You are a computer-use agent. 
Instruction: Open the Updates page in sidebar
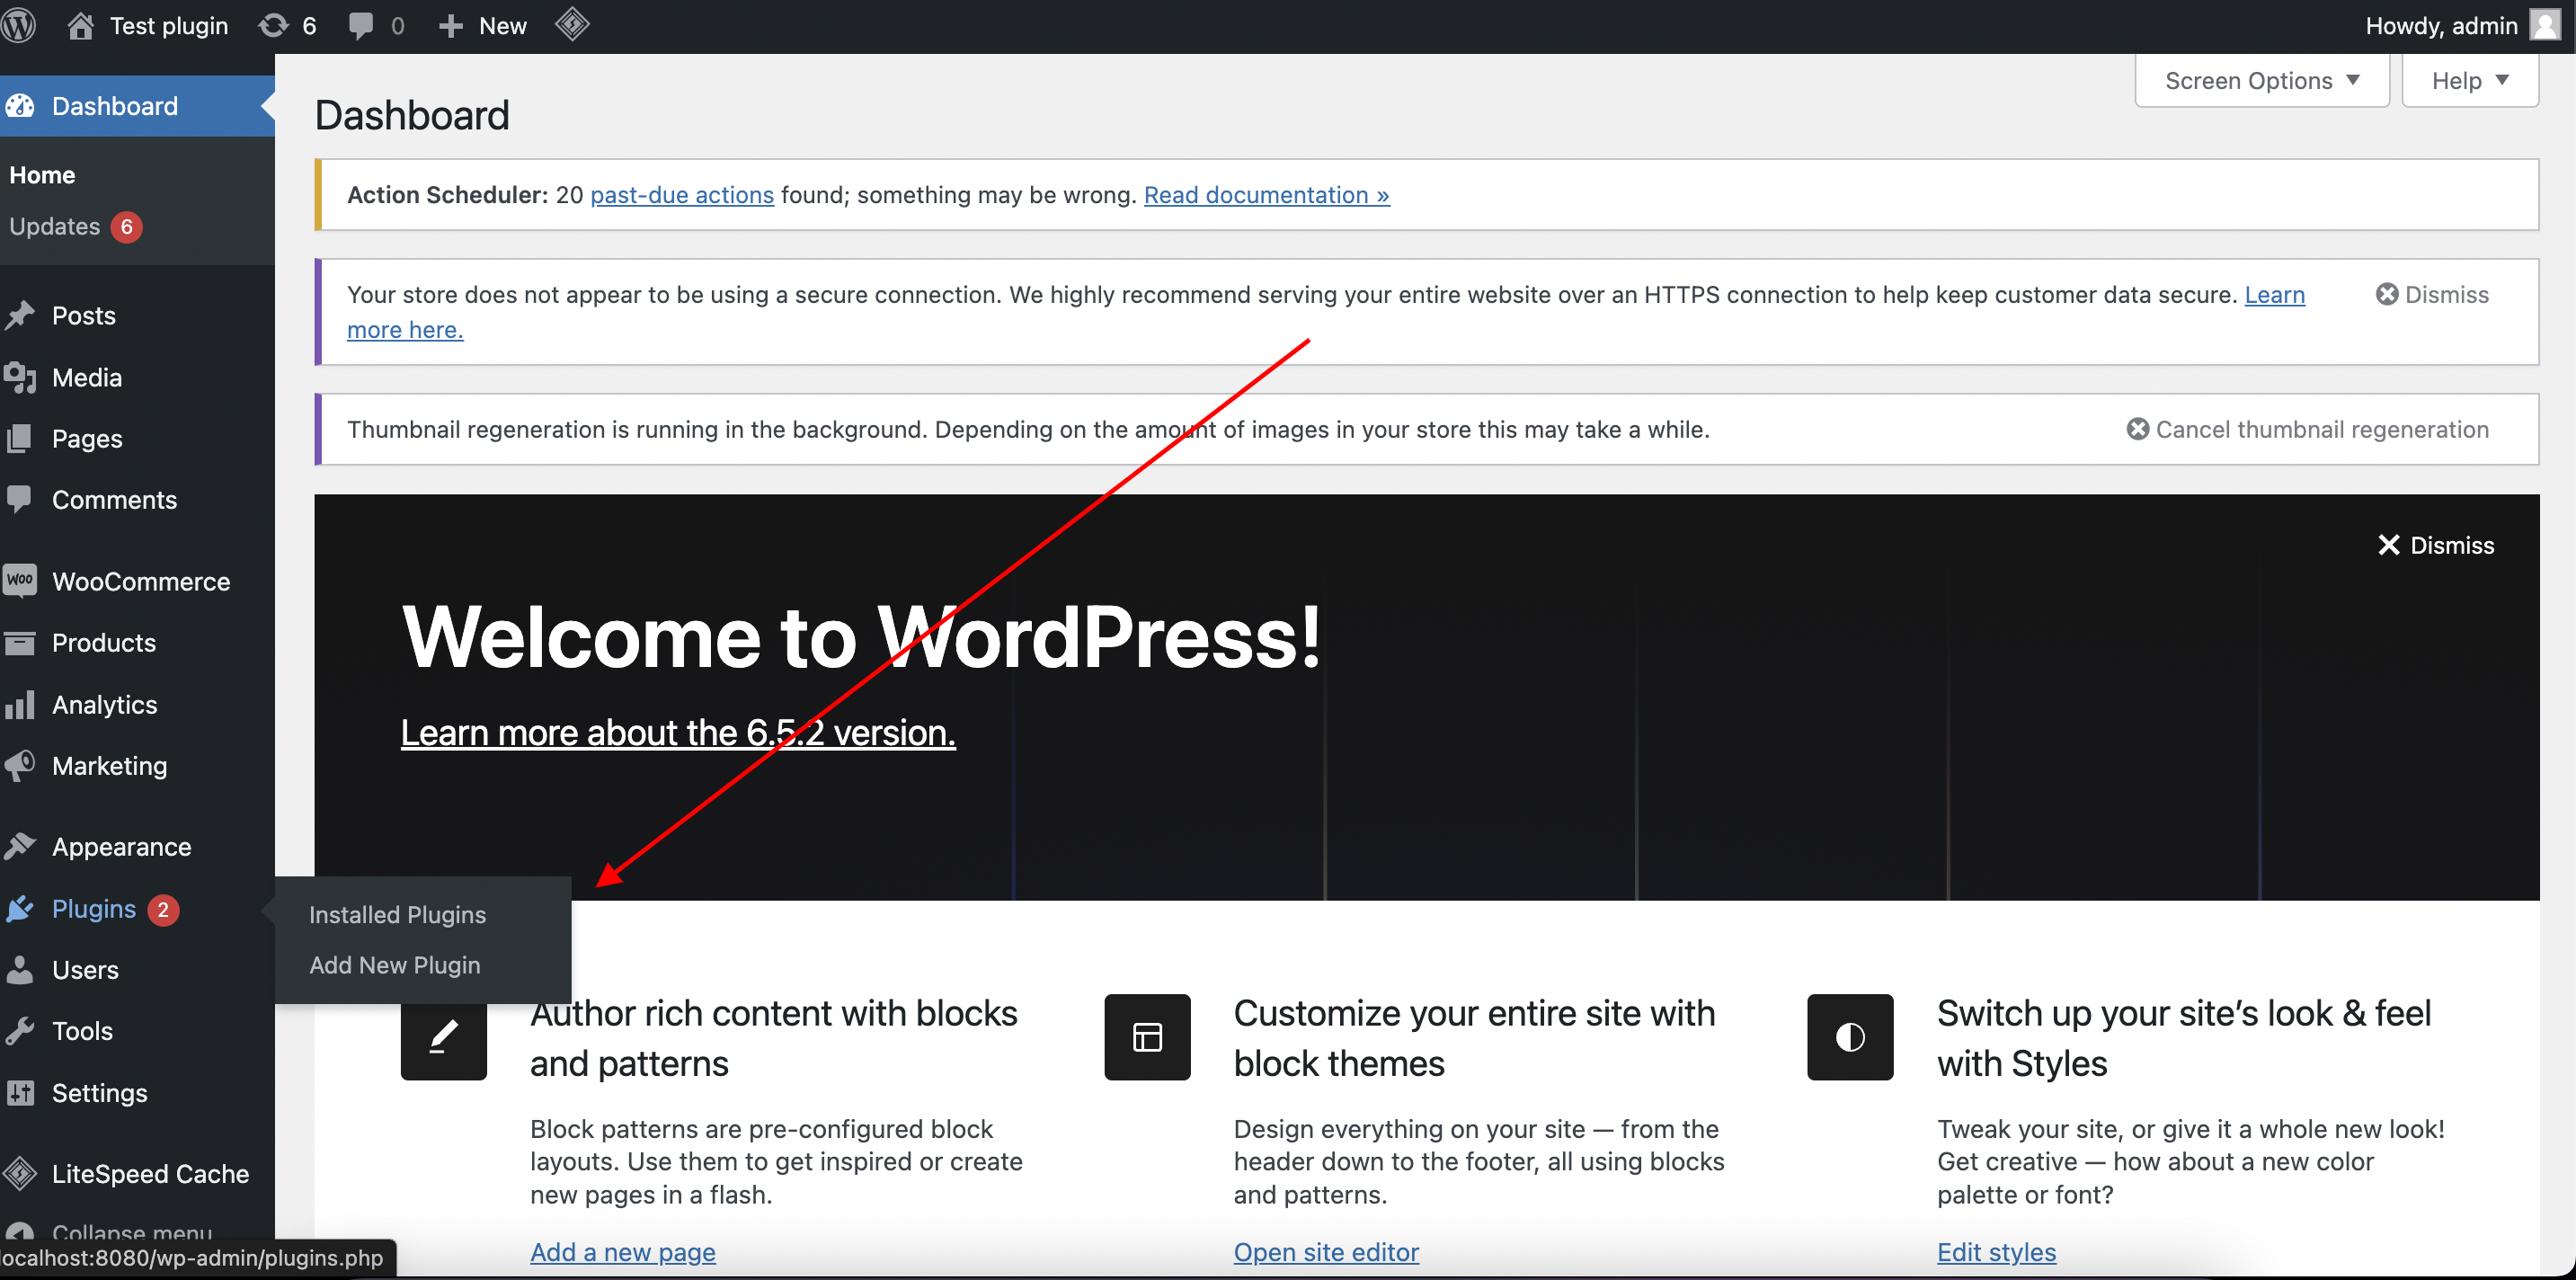pyautogui.click(x=55, y=227)
